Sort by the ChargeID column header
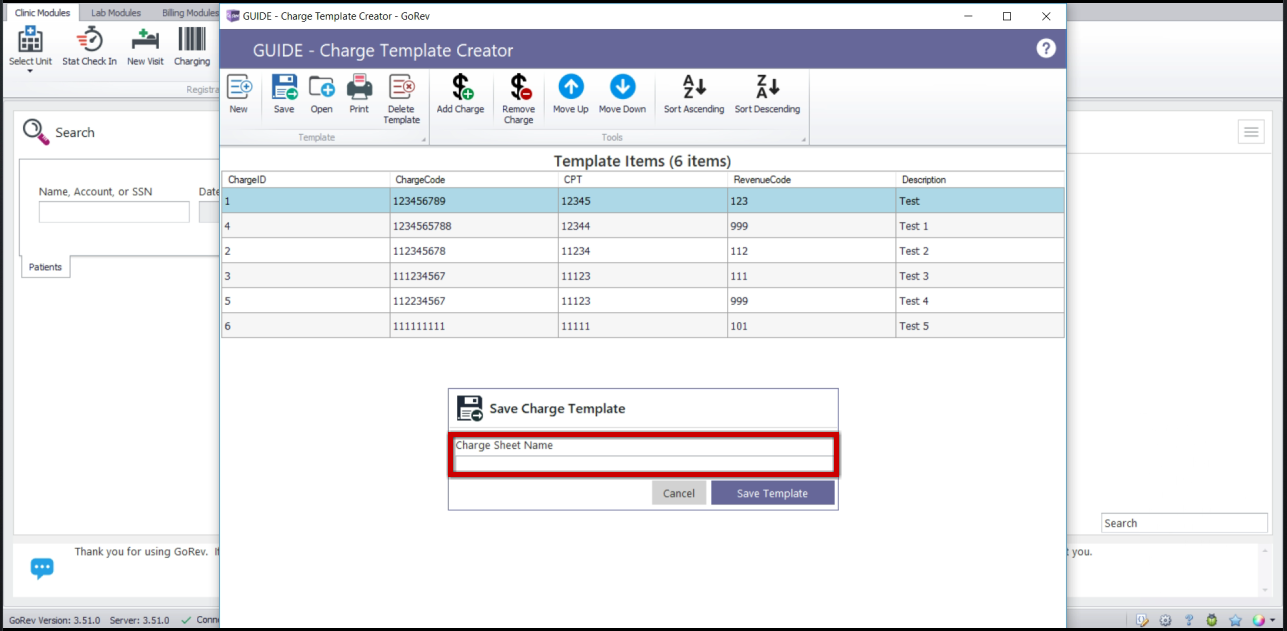This screenshot has width=1287, height=631. tap(305, 180)
